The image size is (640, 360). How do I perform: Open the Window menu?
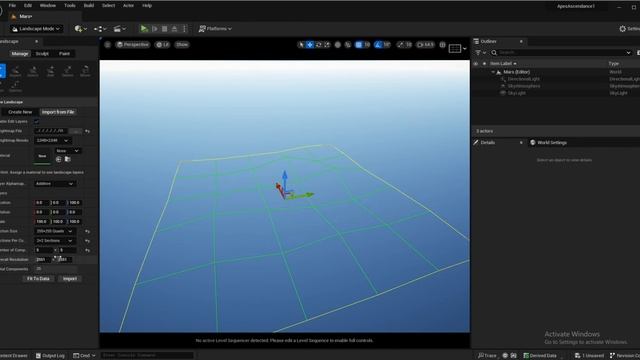click(x=48, y=6)
